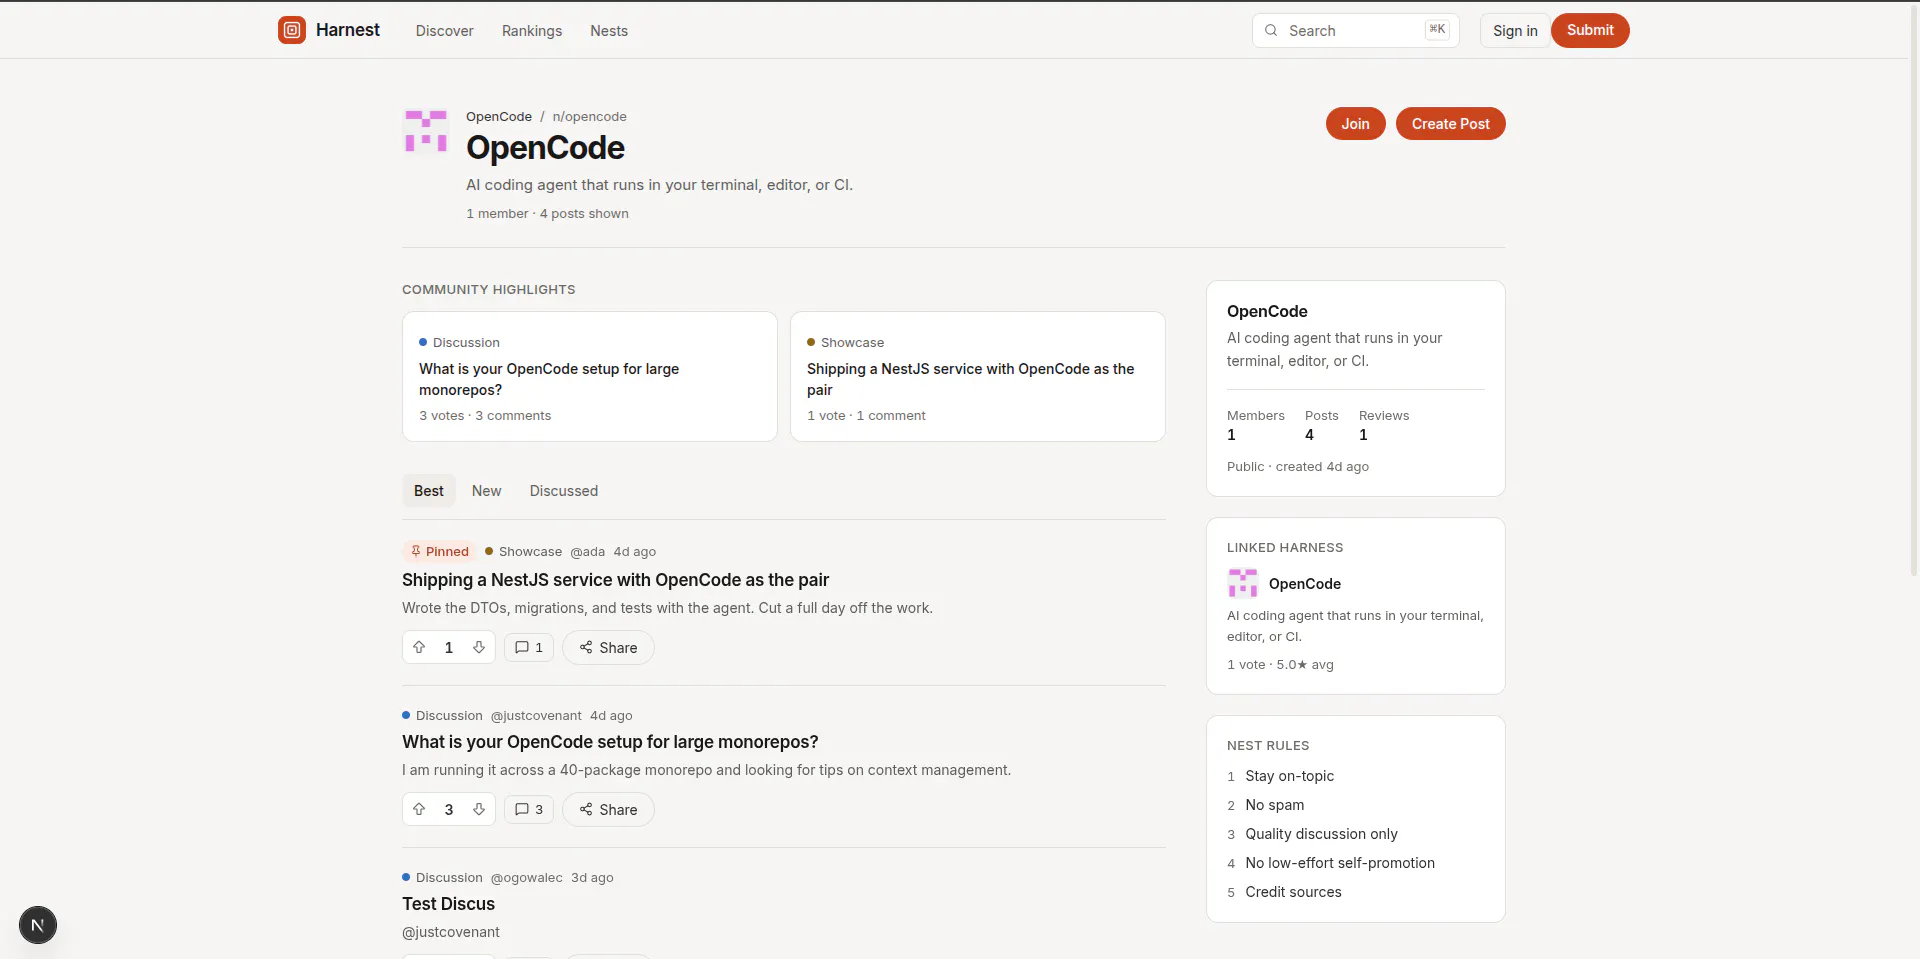Image resolution: width=1920 pixels, height=959 pixels.
Task: Open post title Shipping a NestJS service
Action: pyautogui.click(x=615, y=580)
